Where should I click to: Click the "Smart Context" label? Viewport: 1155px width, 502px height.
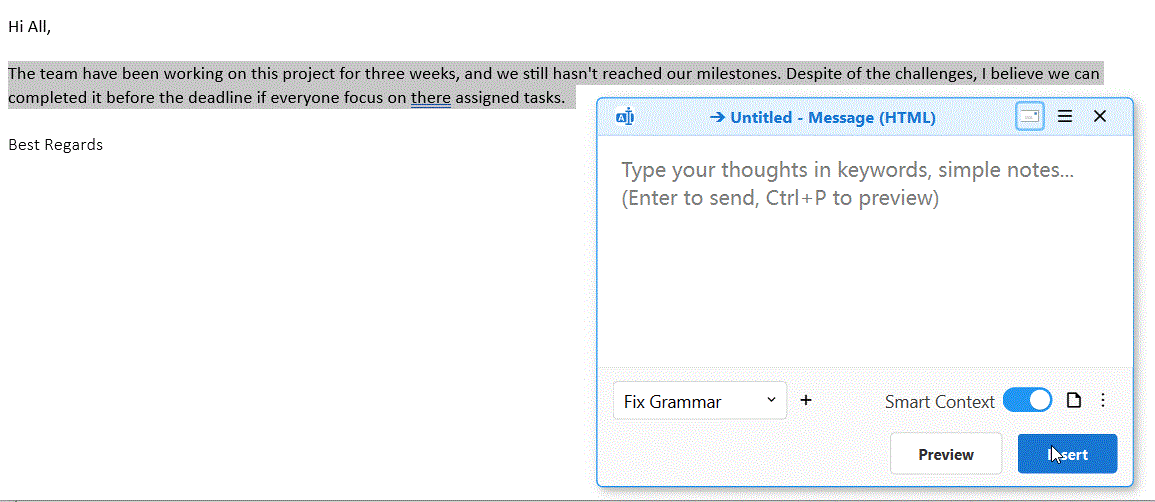pos(940,402)
